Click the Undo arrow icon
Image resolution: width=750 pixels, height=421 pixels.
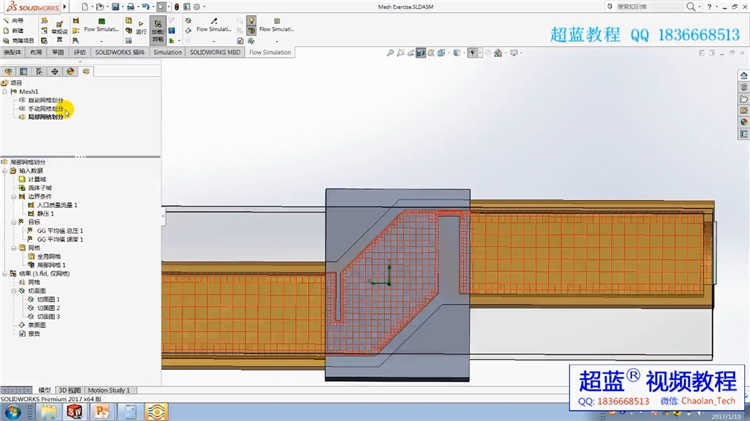click(x=145, y=7)
